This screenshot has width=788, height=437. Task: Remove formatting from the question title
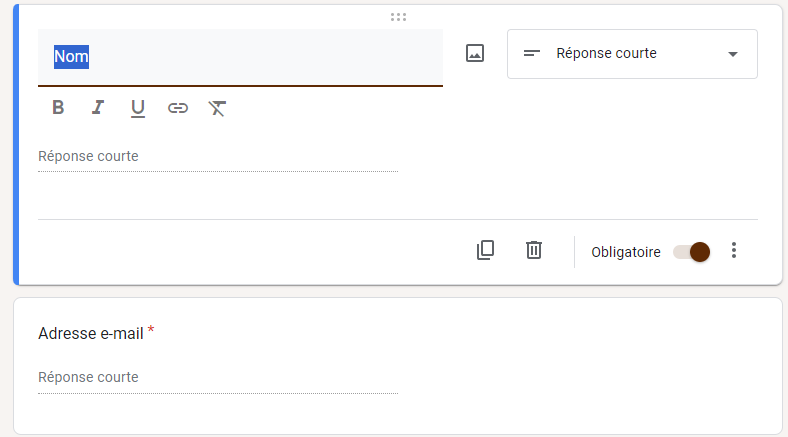tap(217, 108)
